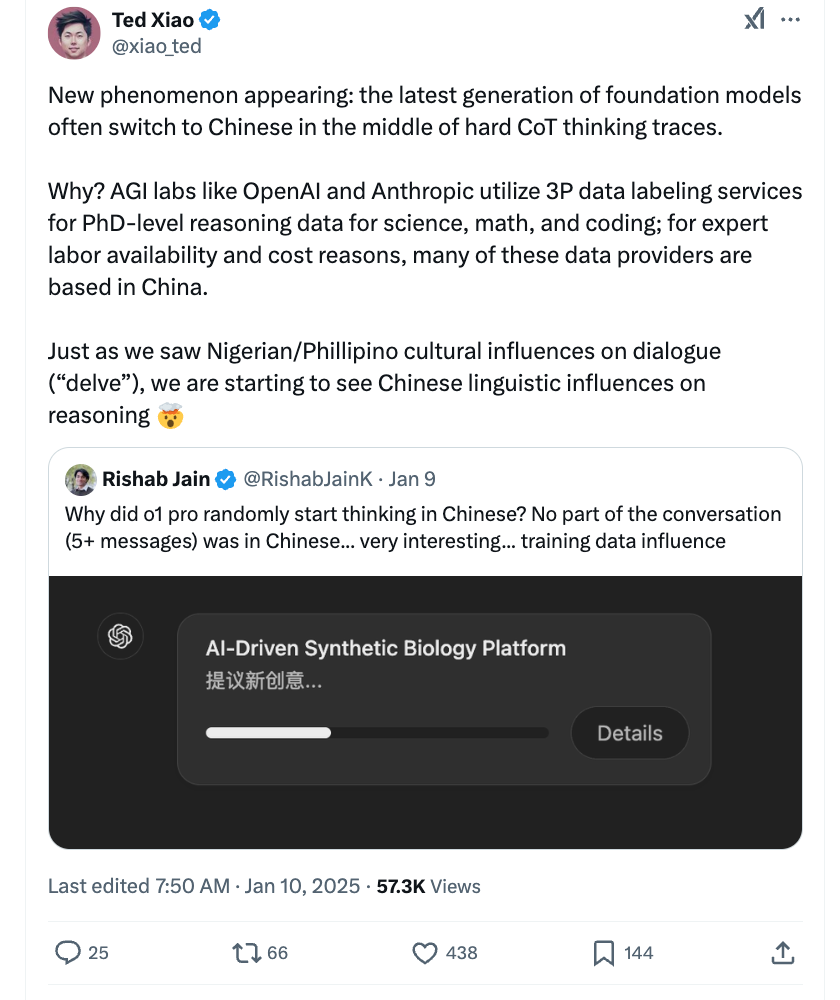This screenshot has width=840, height=1000.
Task: Click Ted Xiao's profile avatar
Action: [74, 33]
